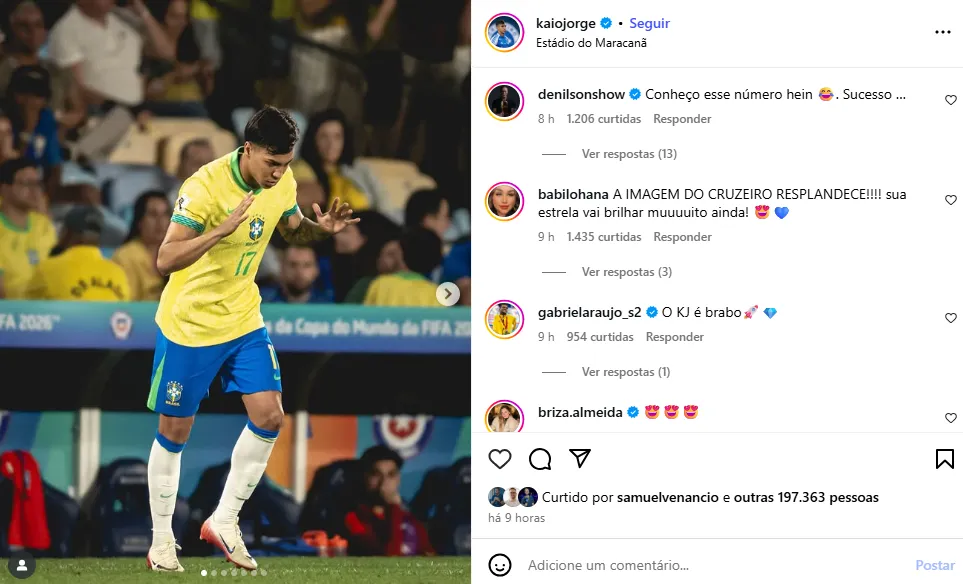Expand Ver respostas (13) replies
Image resolution: width=963 pixels, height=584 pixels.
pyautogui.click(x=629, y=154)
